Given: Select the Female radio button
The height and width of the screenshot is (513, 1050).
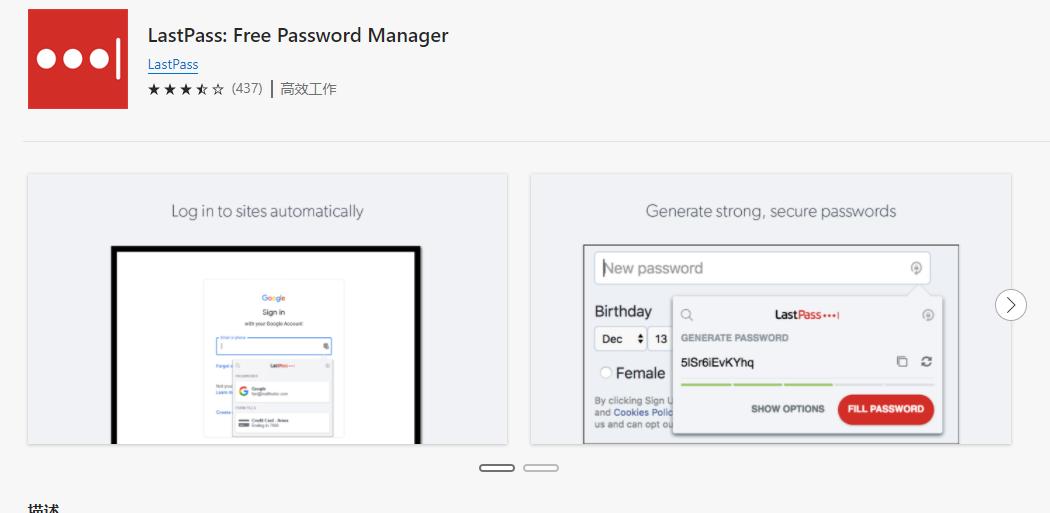Looking at the screenshot, I should pos(606,373).
